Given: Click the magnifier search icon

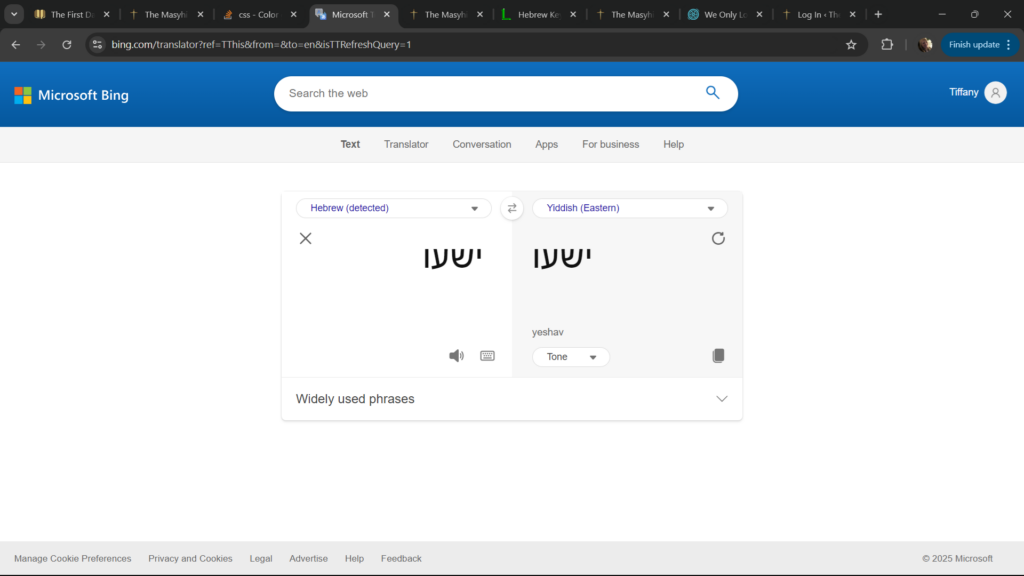Looking at the screenshot, I should [x=712, y=93].
